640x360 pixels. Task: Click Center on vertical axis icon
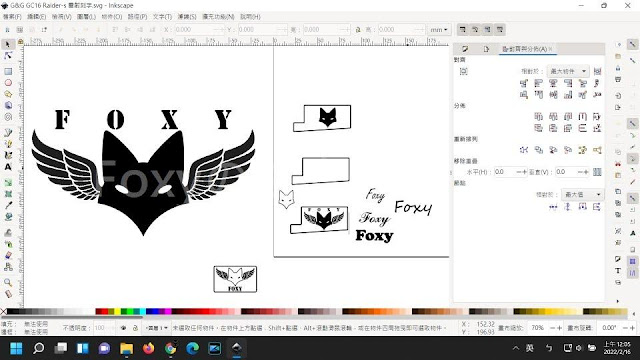(553, 83)
